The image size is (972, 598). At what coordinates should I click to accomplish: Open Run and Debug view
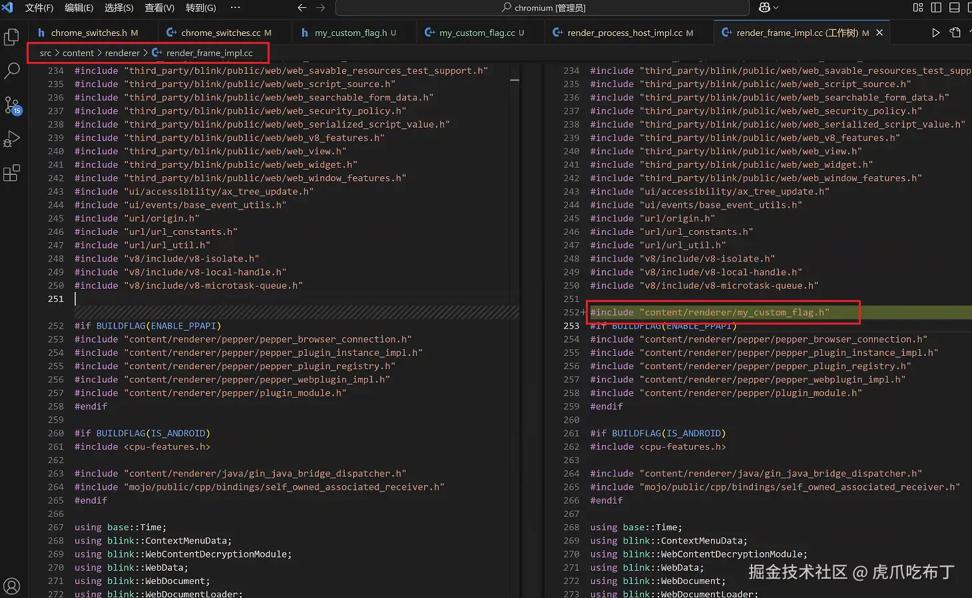tap(11, 139)
